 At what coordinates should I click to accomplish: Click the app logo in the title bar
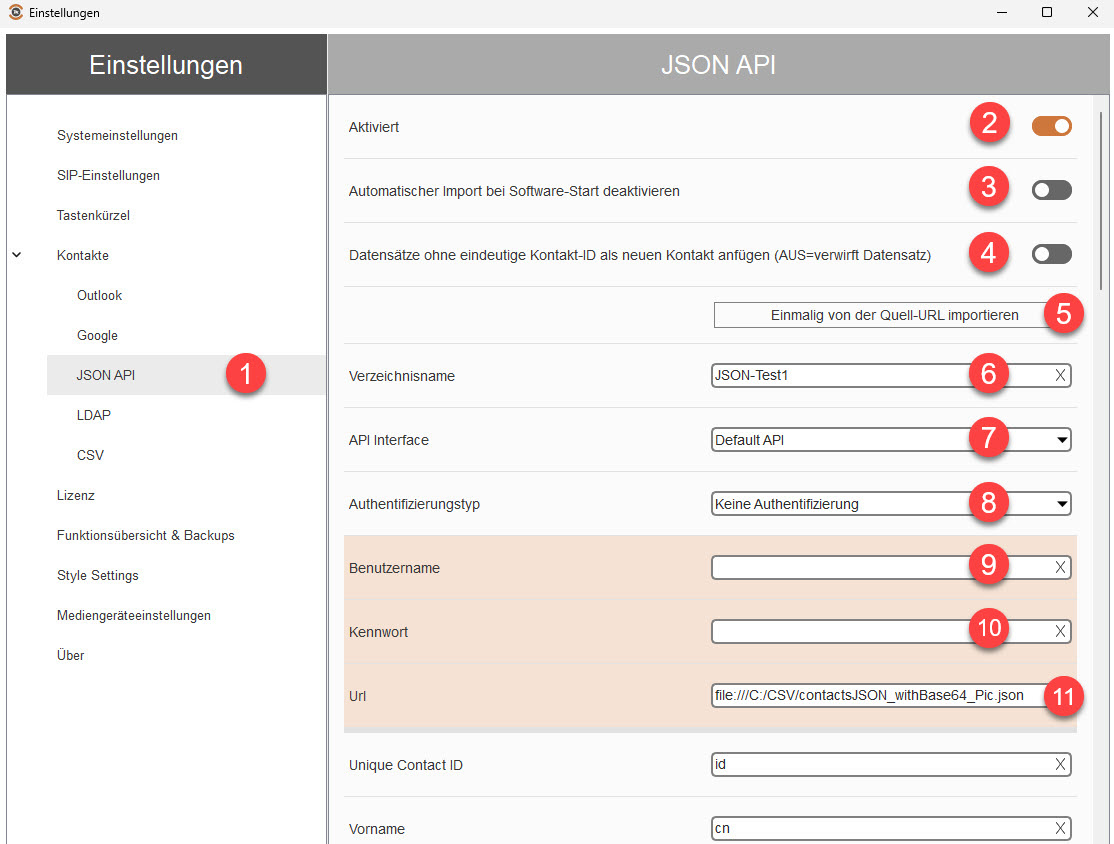pos(16,12)
